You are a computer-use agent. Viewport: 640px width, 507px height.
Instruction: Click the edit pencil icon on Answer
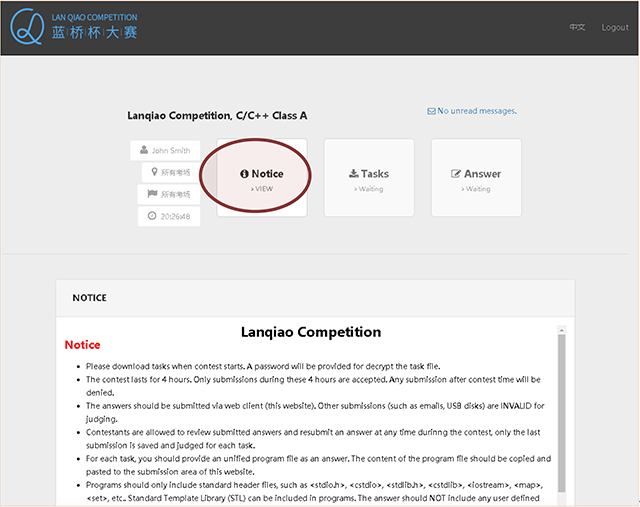(x=457, y=174)
